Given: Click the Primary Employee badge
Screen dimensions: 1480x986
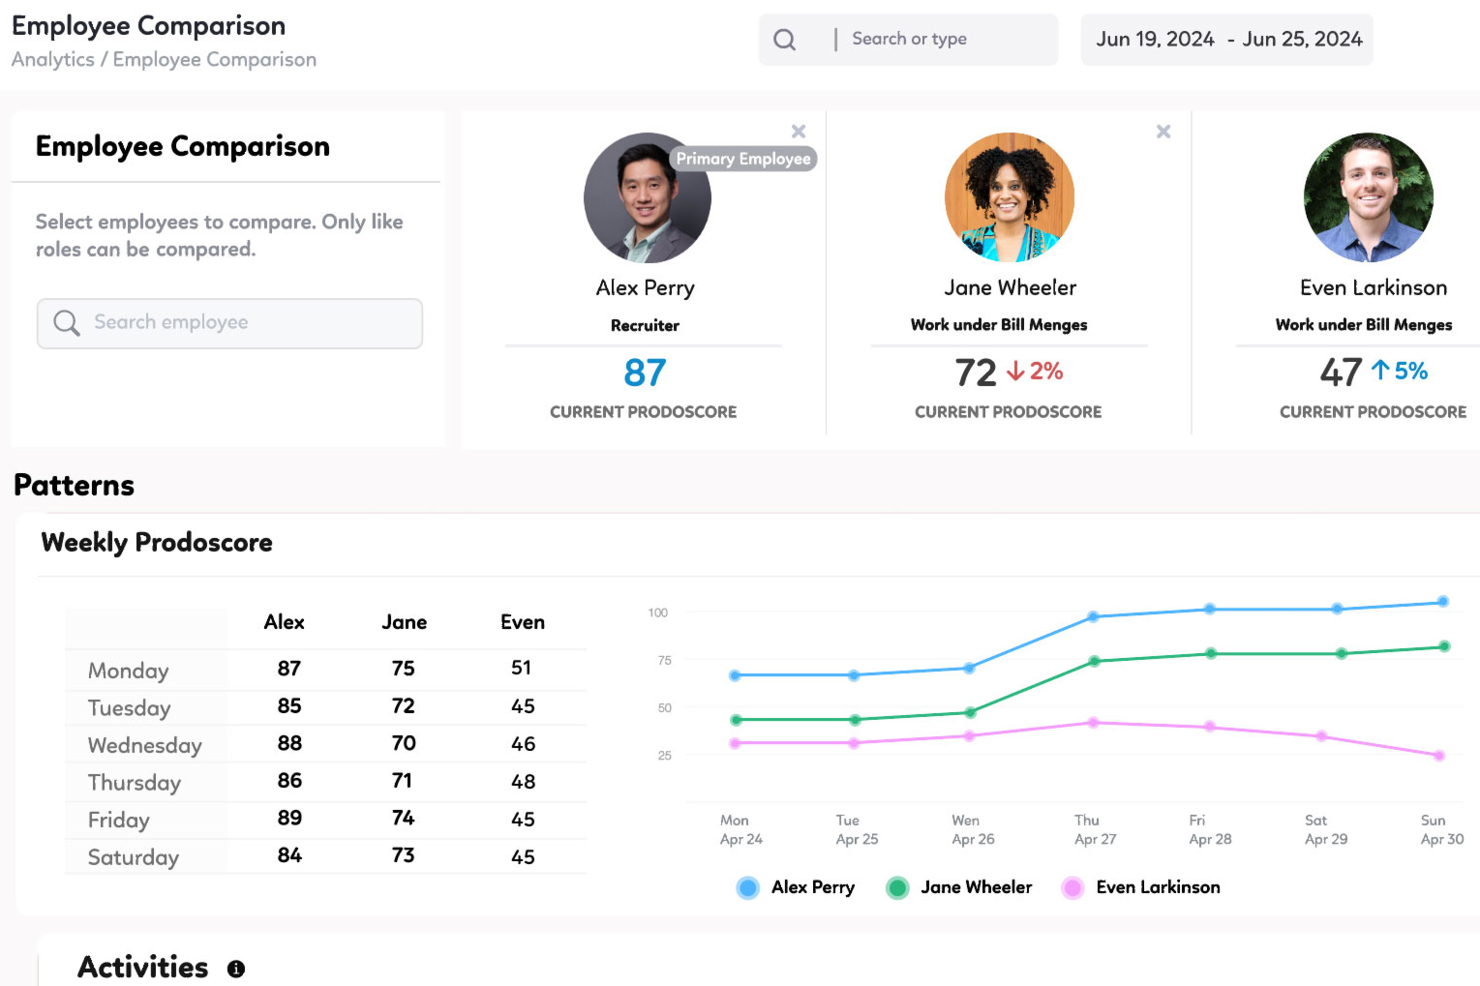Looking at the screenshot, I should [x=743, y=158].
